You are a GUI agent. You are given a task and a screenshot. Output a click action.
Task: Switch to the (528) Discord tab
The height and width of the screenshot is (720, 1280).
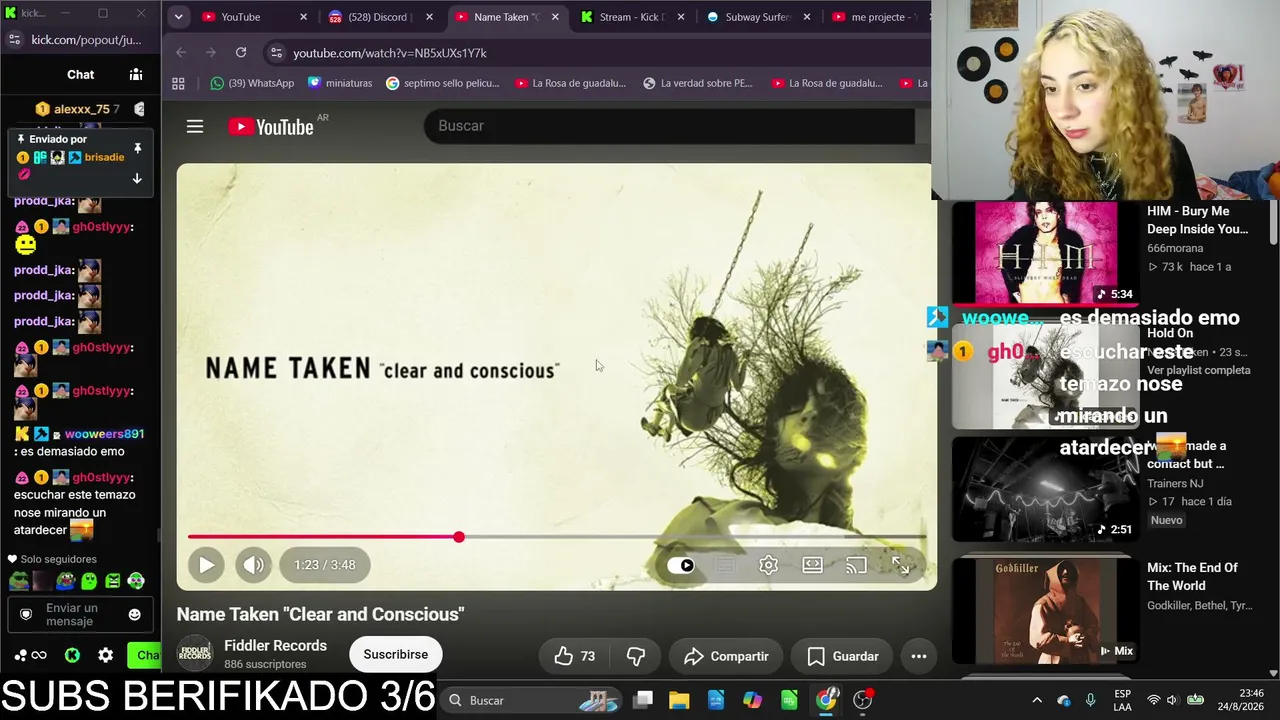(x=380, y=17)
